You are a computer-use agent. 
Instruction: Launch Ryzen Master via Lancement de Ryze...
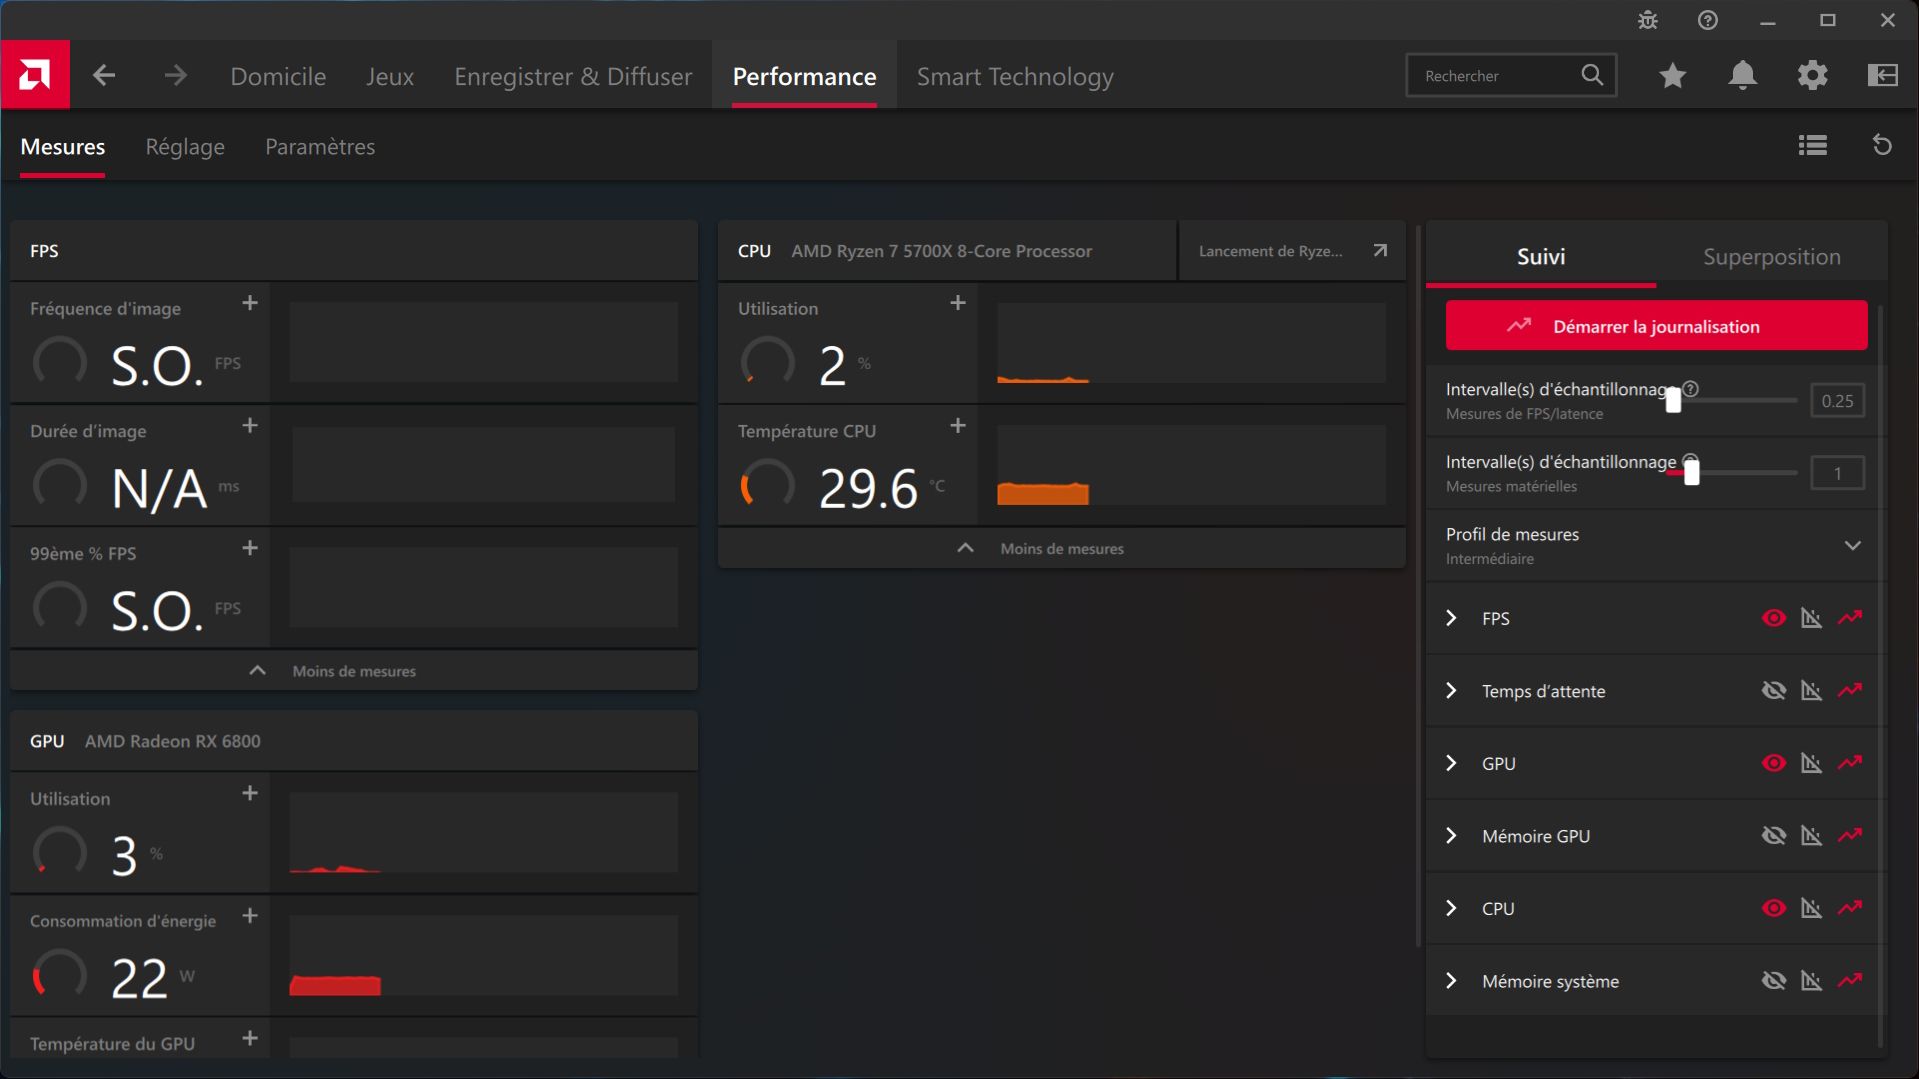pos(1292,251)
